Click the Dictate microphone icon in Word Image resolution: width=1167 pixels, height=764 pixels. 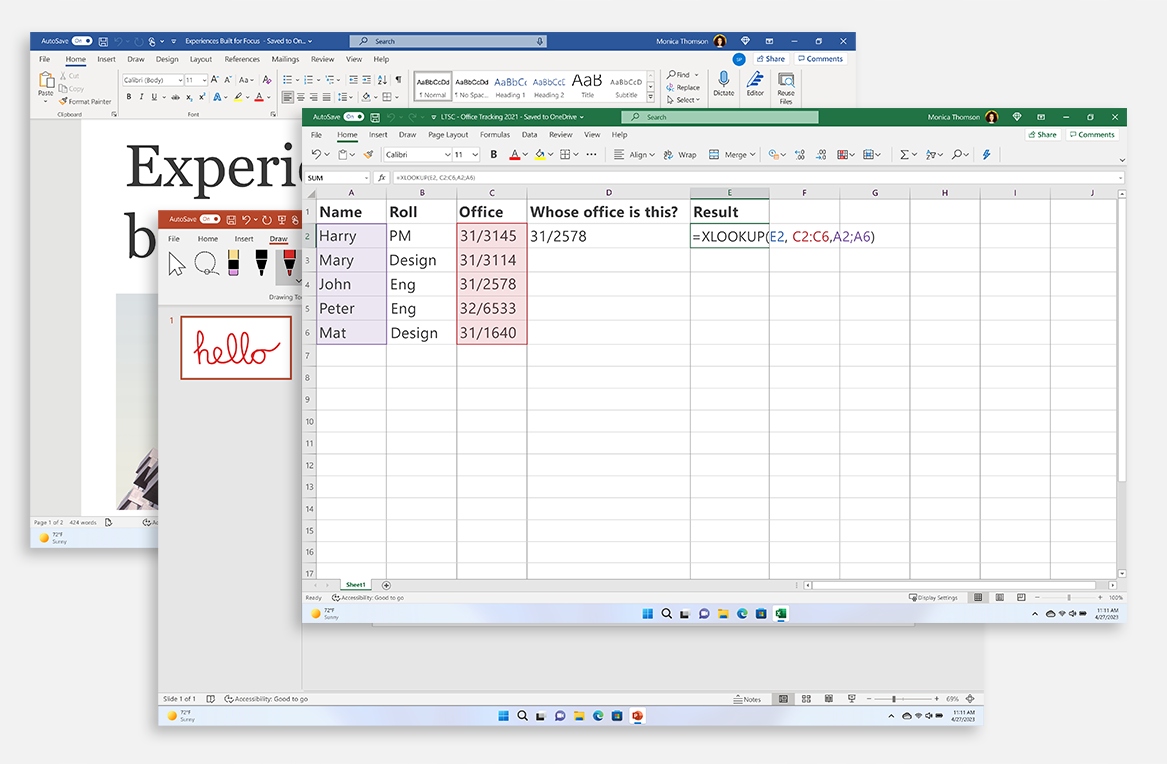723,79
